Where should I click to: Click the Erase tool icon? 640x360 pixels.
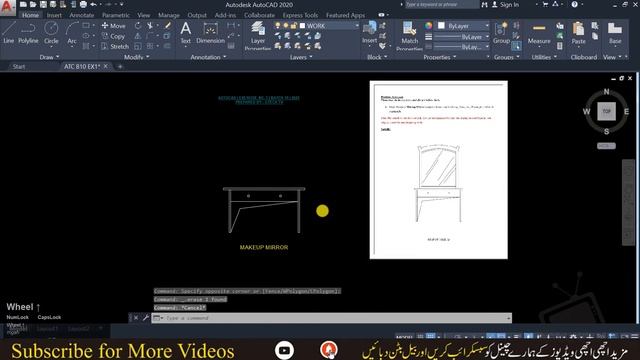(168, 26)
